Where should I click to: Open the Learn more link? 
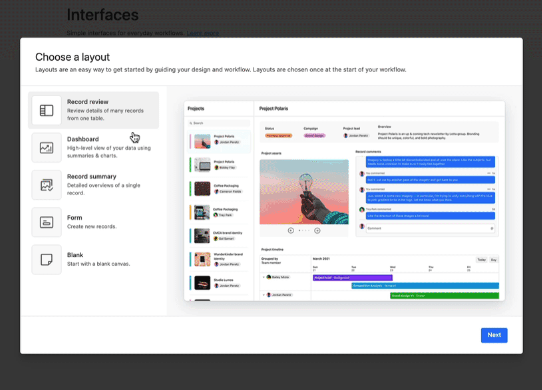coord(203,33)
